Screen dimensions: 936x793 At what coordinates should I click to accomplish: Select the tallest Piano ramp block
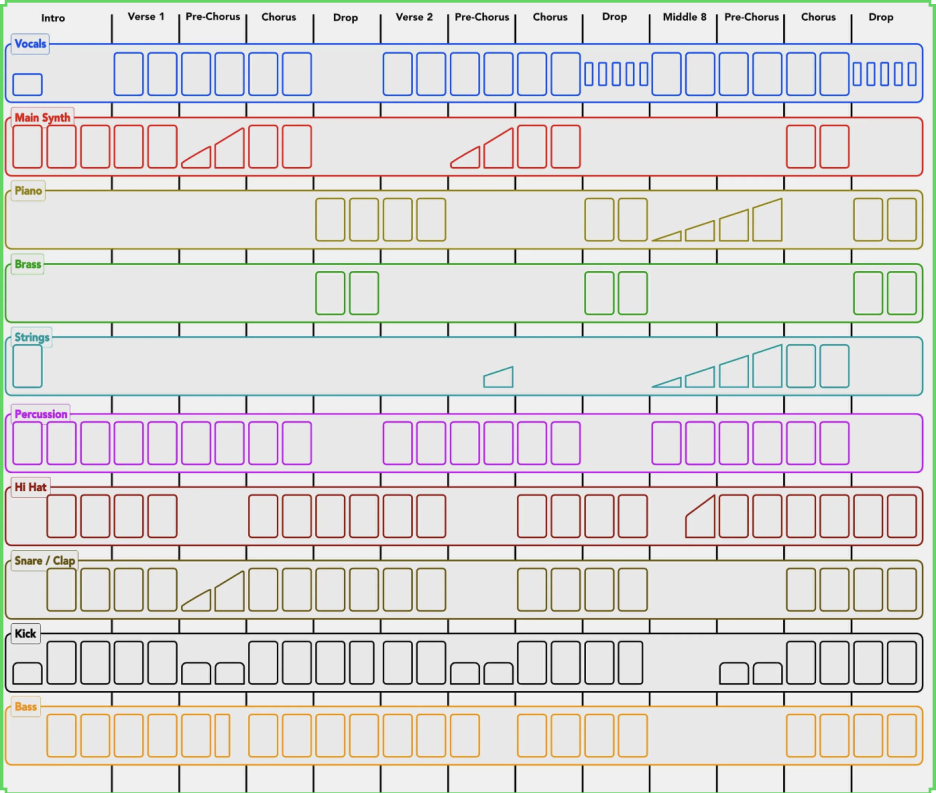point(768,220)
